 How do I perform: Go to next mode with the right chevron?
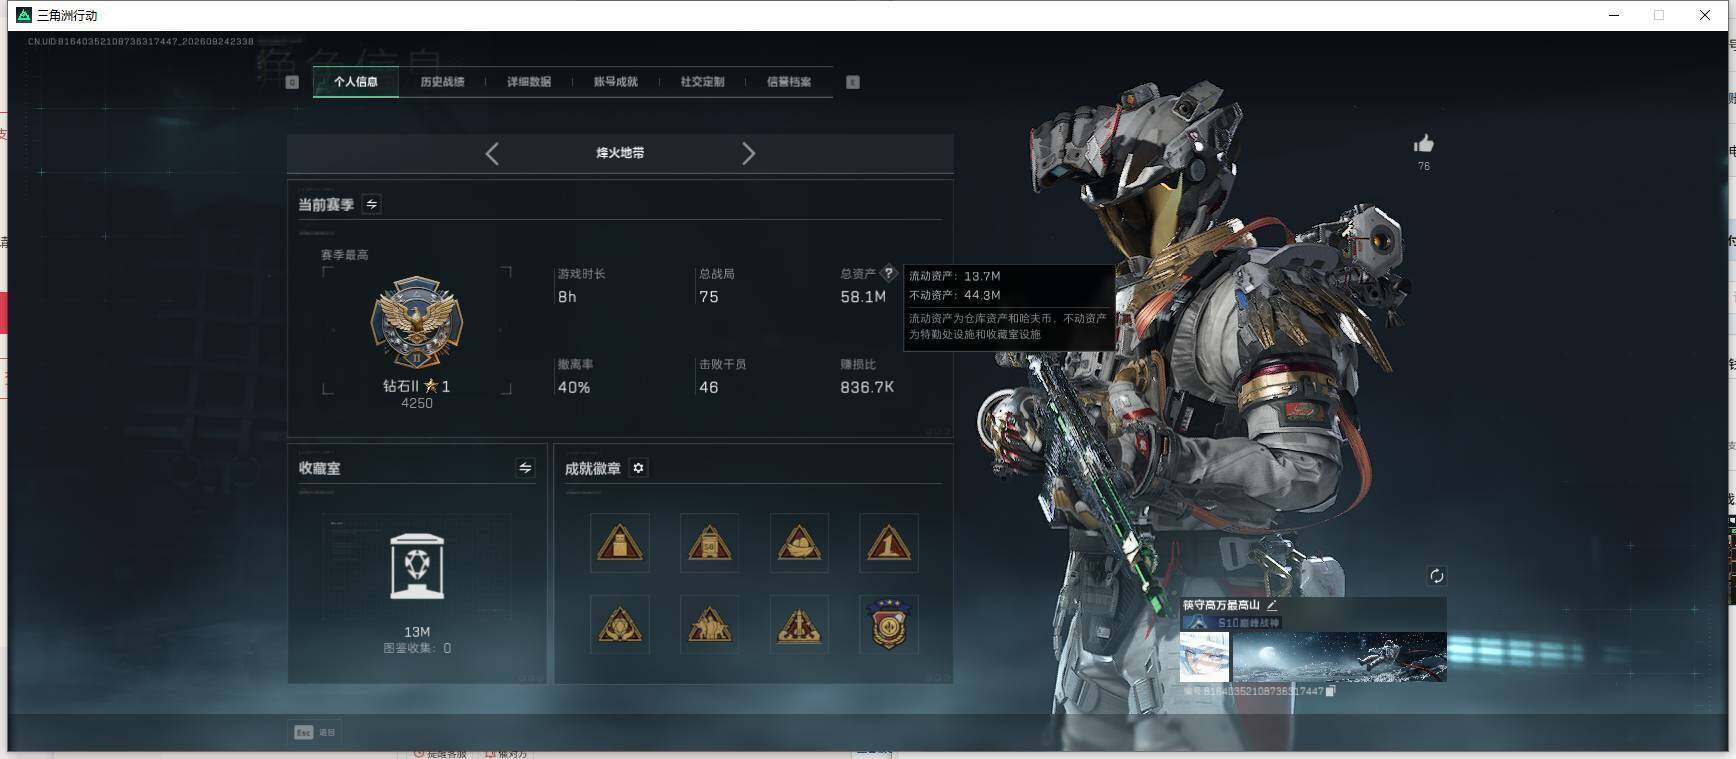tap(748, 153)
